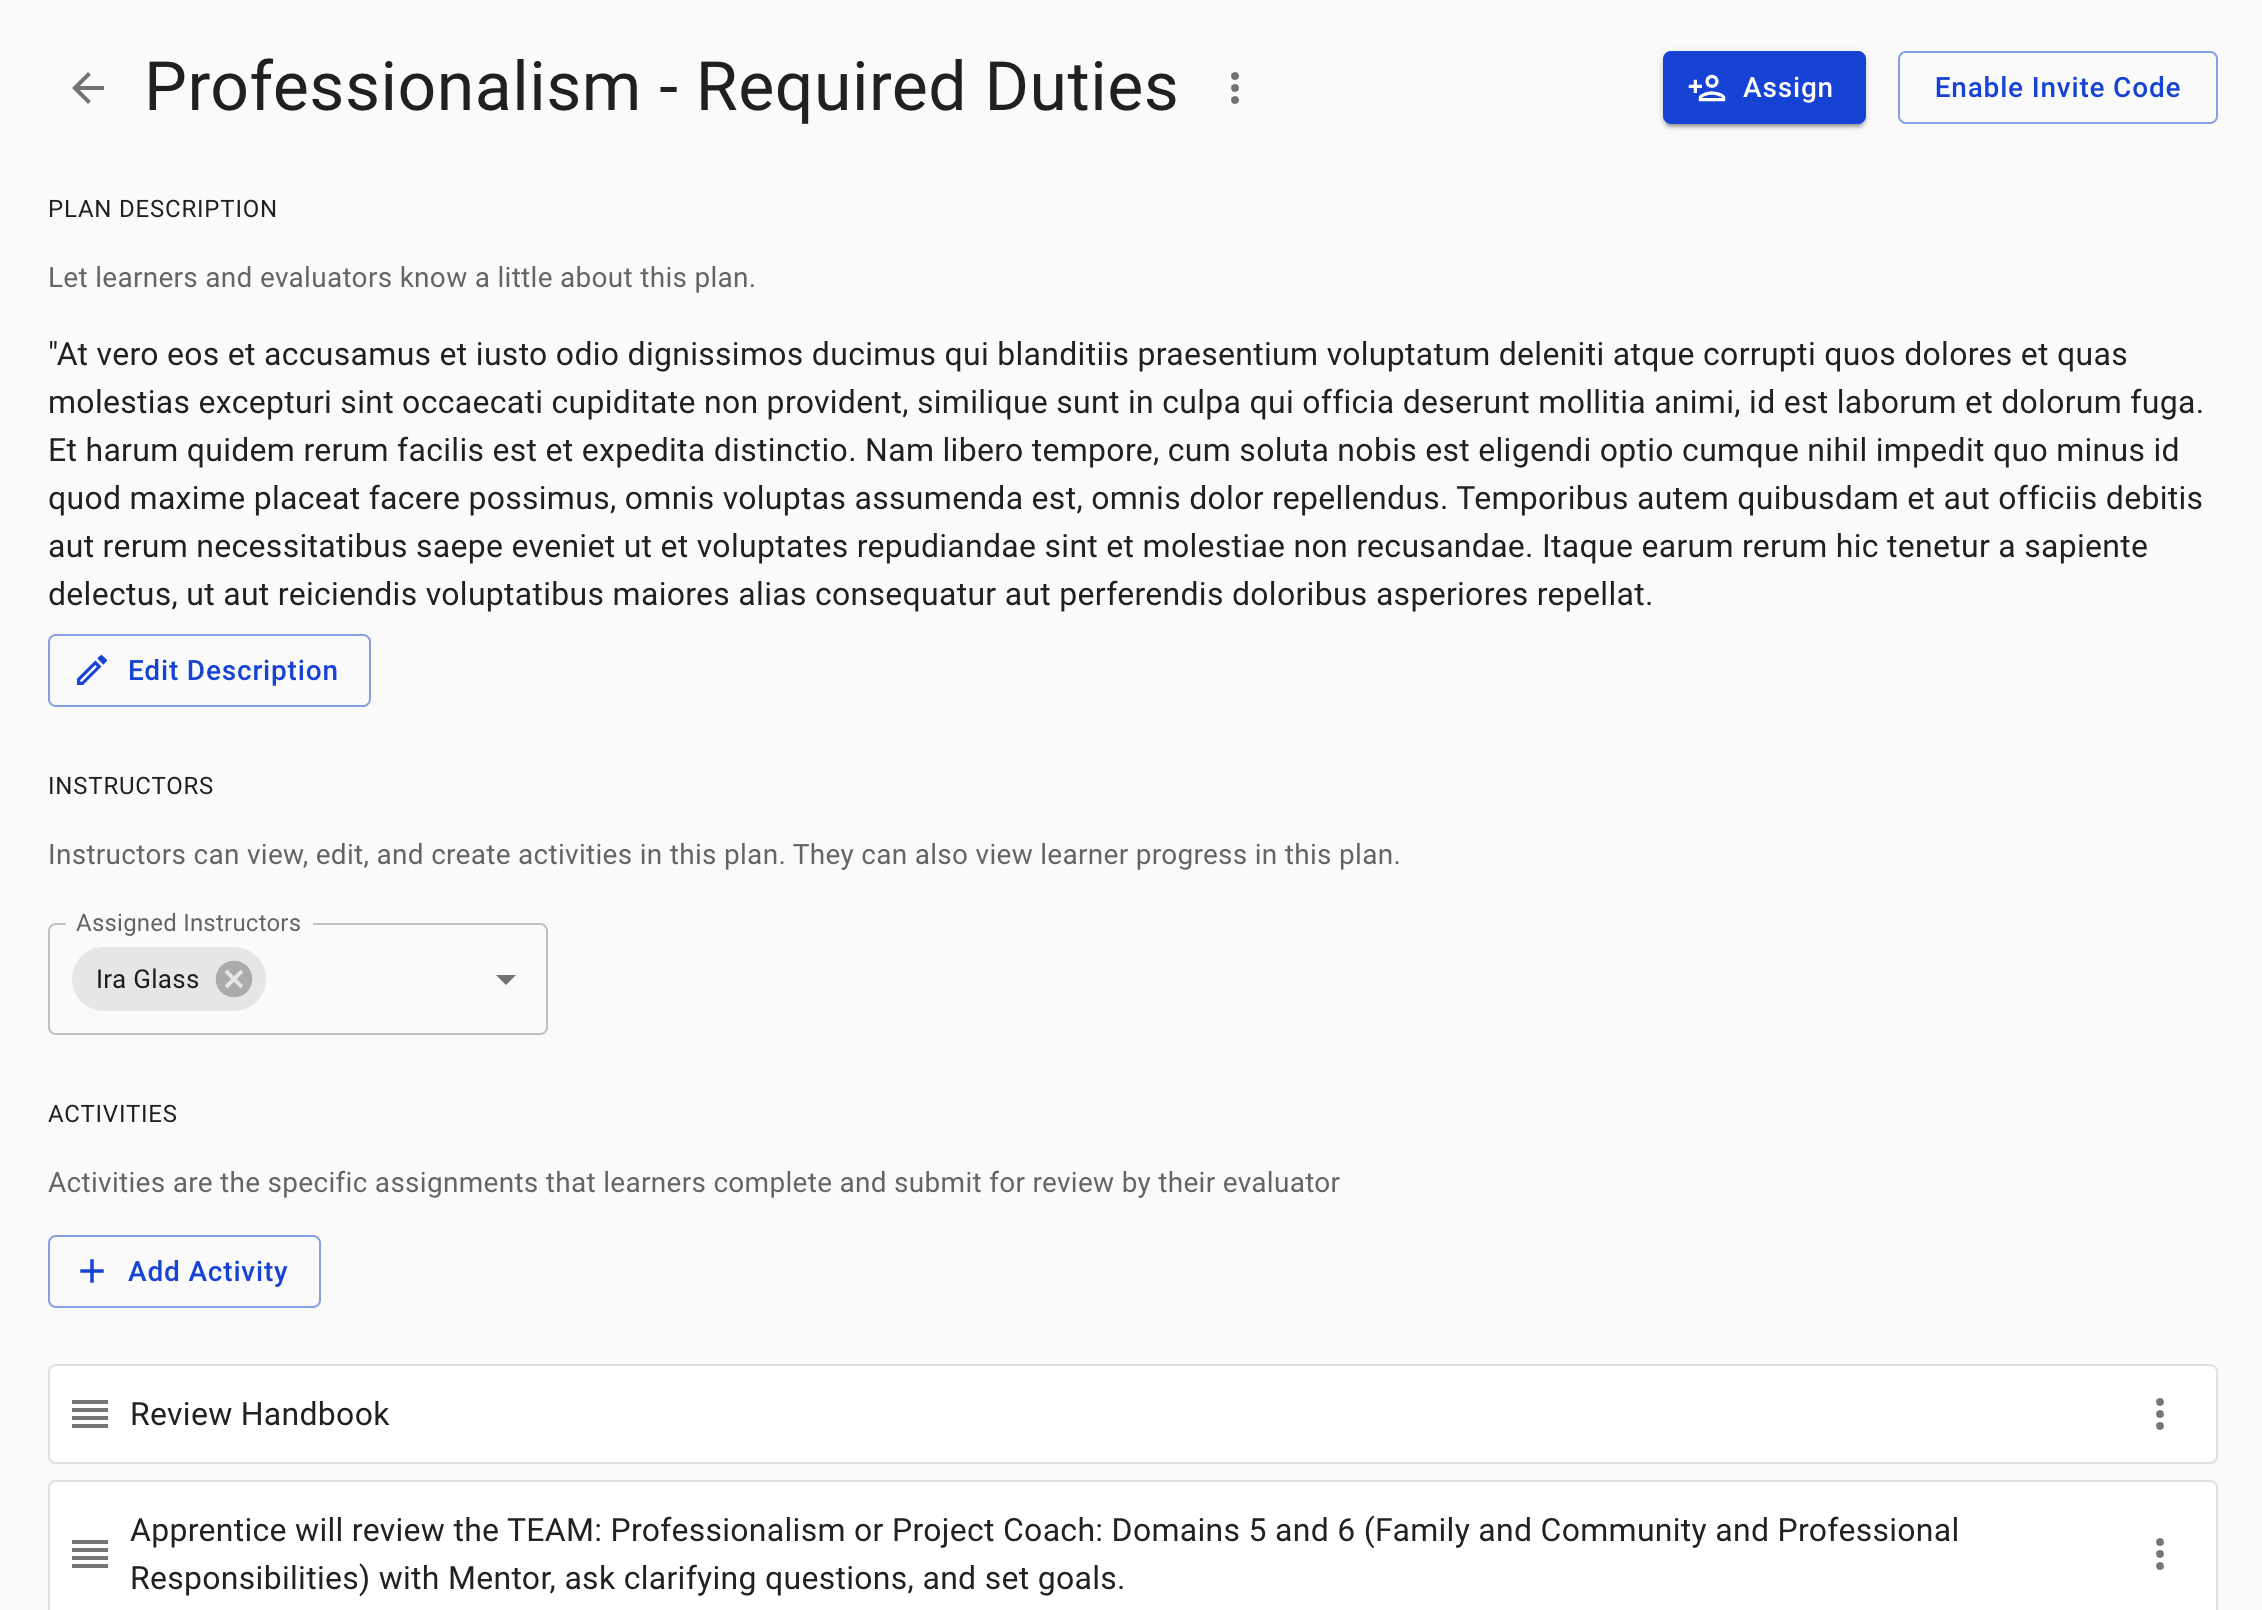Click the Add Activity button label
Screen dimensions: 2262x1610
pyautogui.click(x=207, y=1271)
